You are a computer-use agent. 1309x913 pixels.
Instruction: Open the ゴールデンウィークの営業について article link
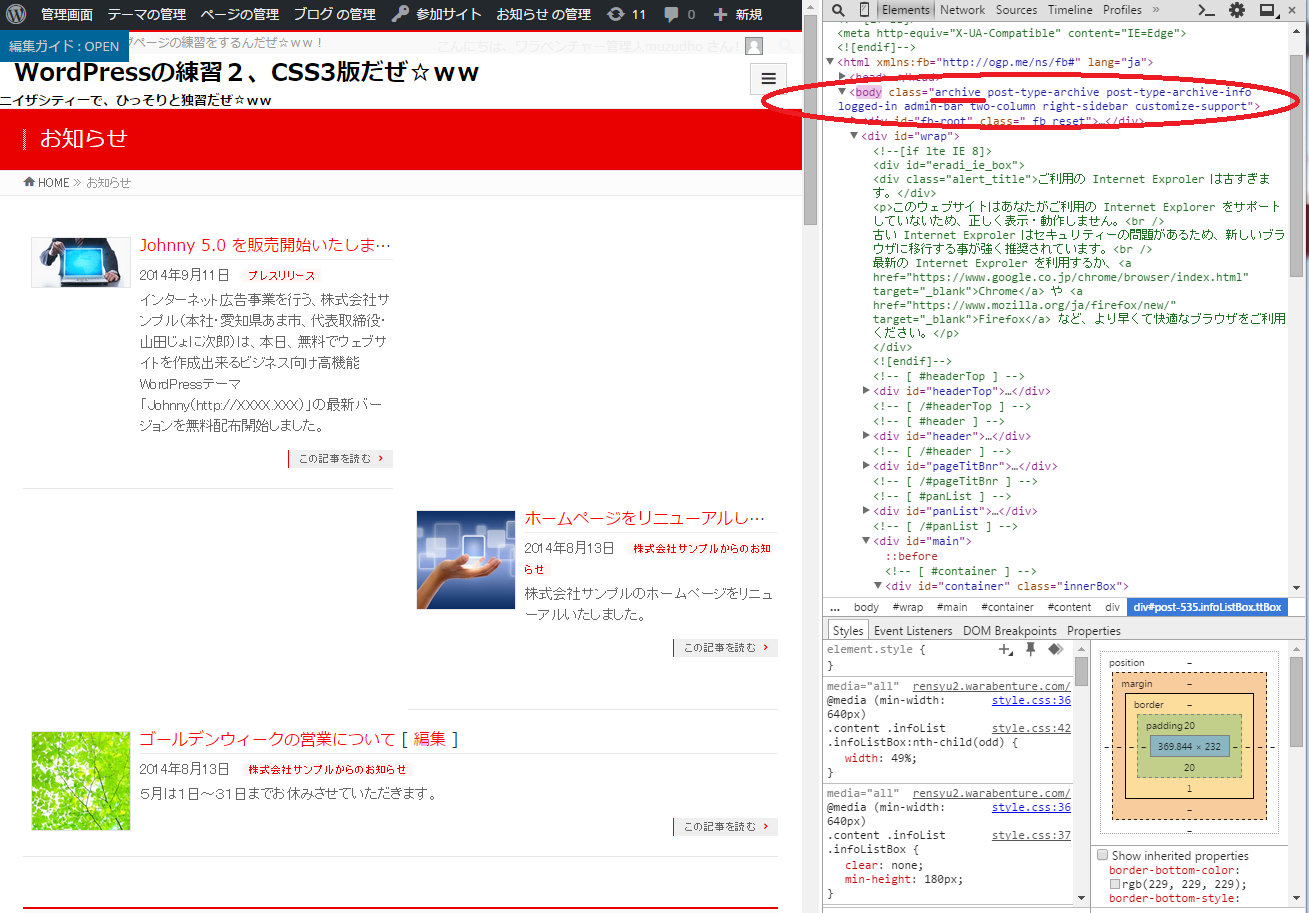tap(268, 739)
